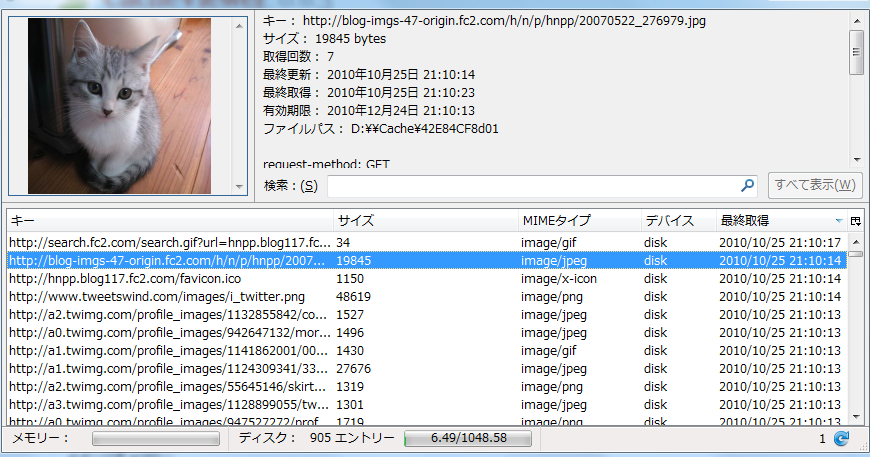
Task: Click up arrow of cache list scrollbar
Action: click(x=856, y=242)
